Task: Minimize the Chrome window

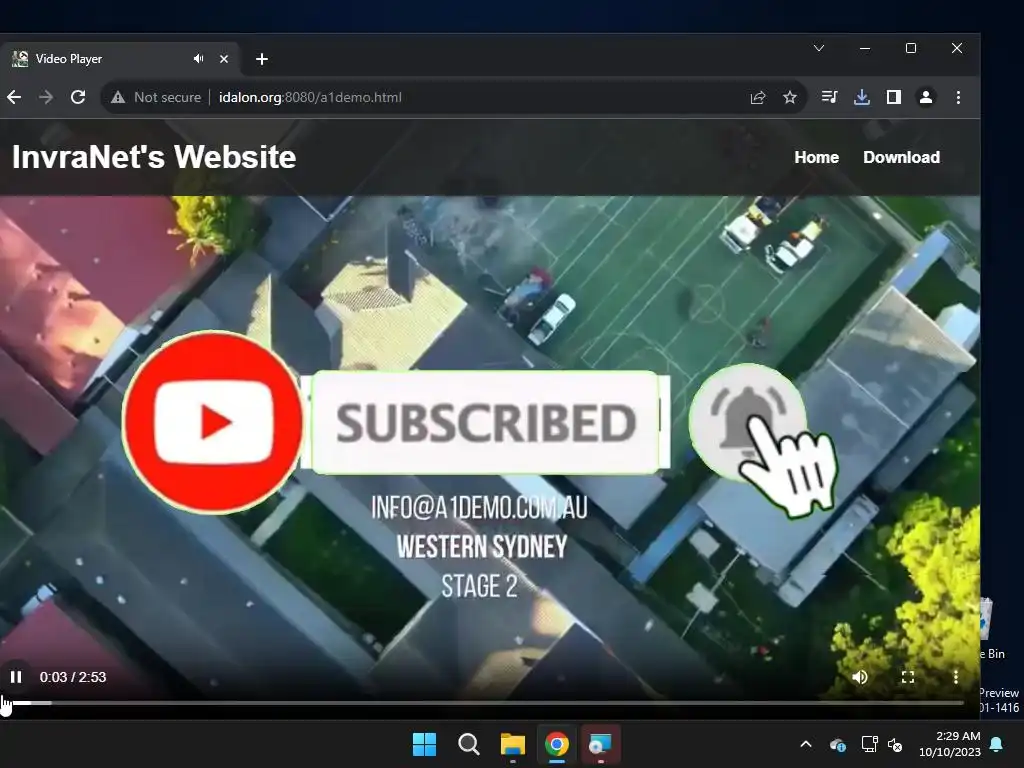Action: (865, 48)
